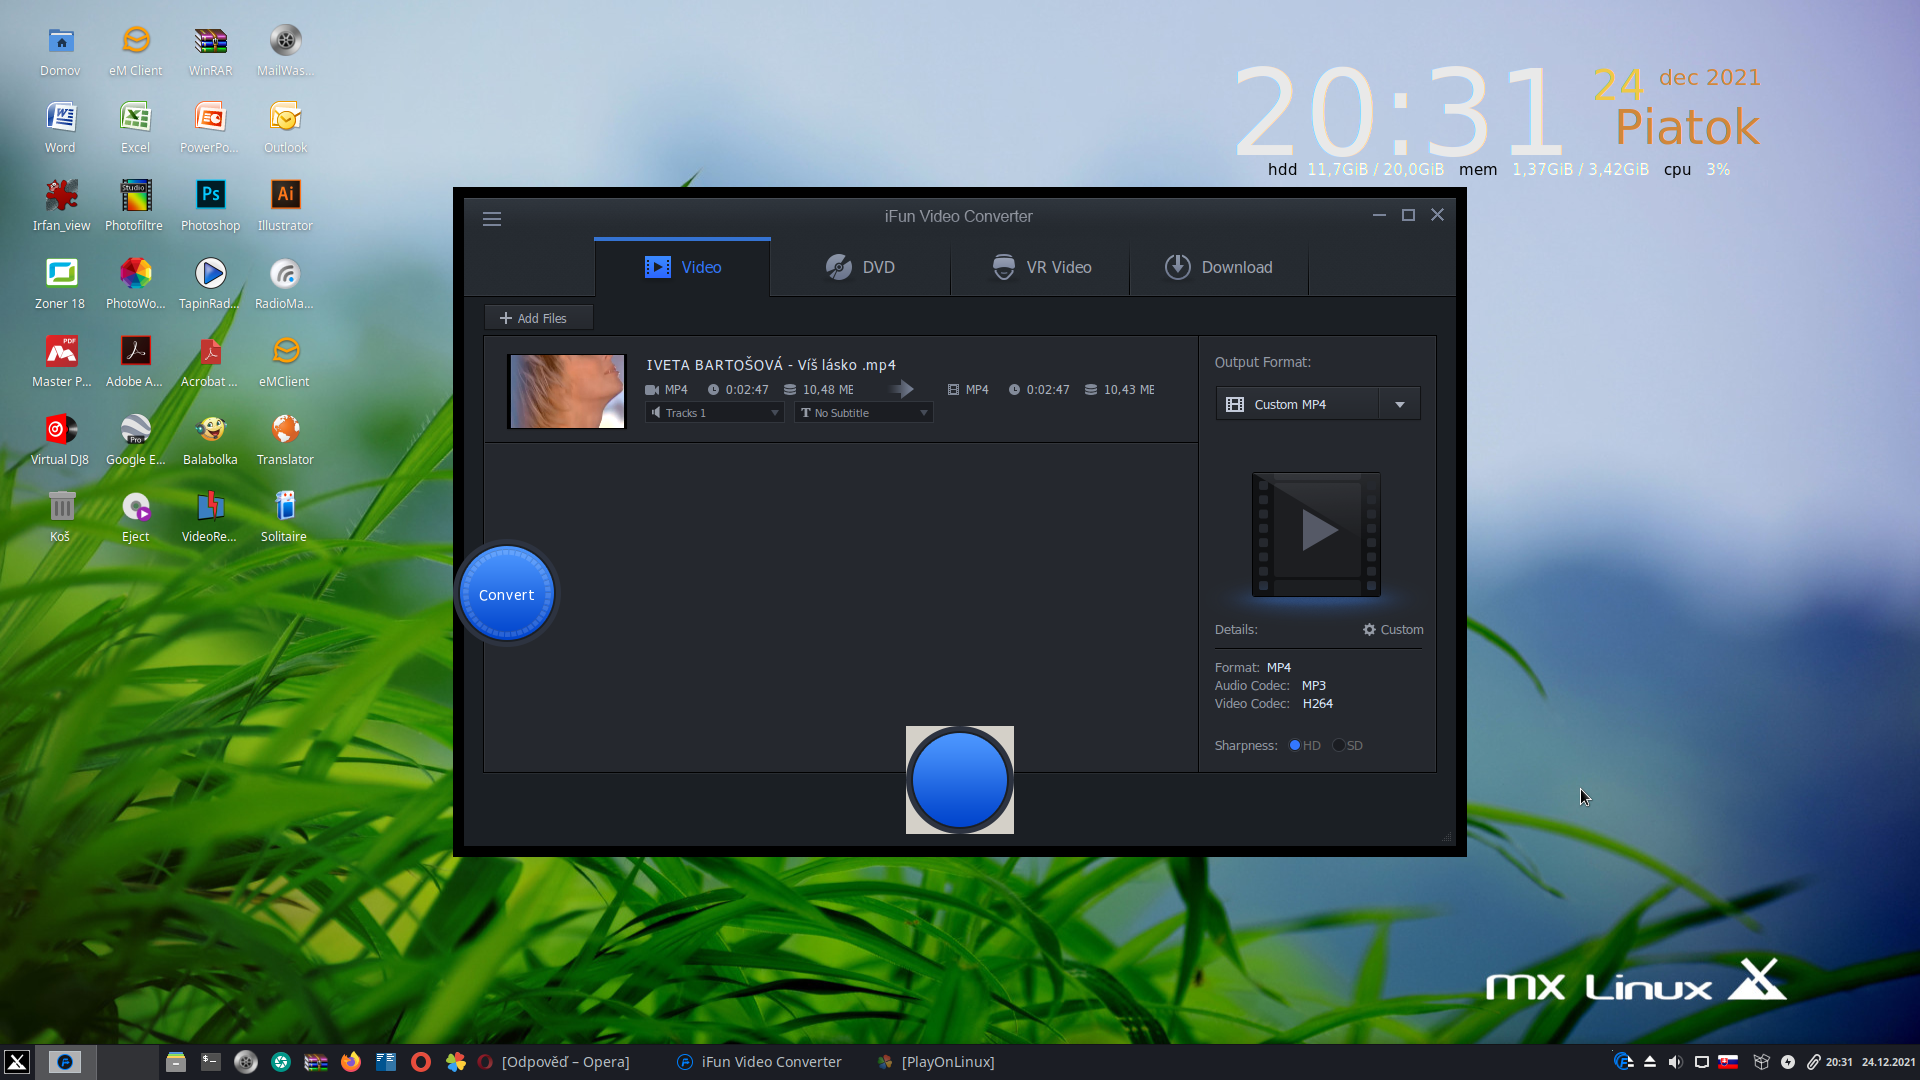Viewport: 1920px width, 1080px height.
Task: Switch to the VR Video tab
Action: click(x=1040, y=268)
